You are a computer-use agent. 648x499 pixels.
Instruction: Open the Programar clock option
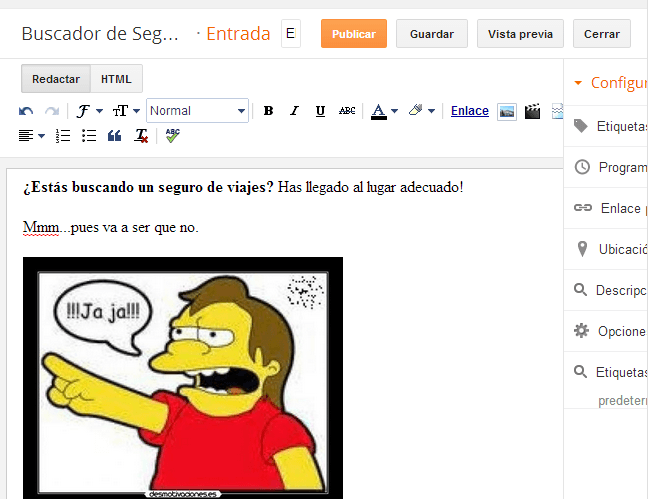pos(606,167)
